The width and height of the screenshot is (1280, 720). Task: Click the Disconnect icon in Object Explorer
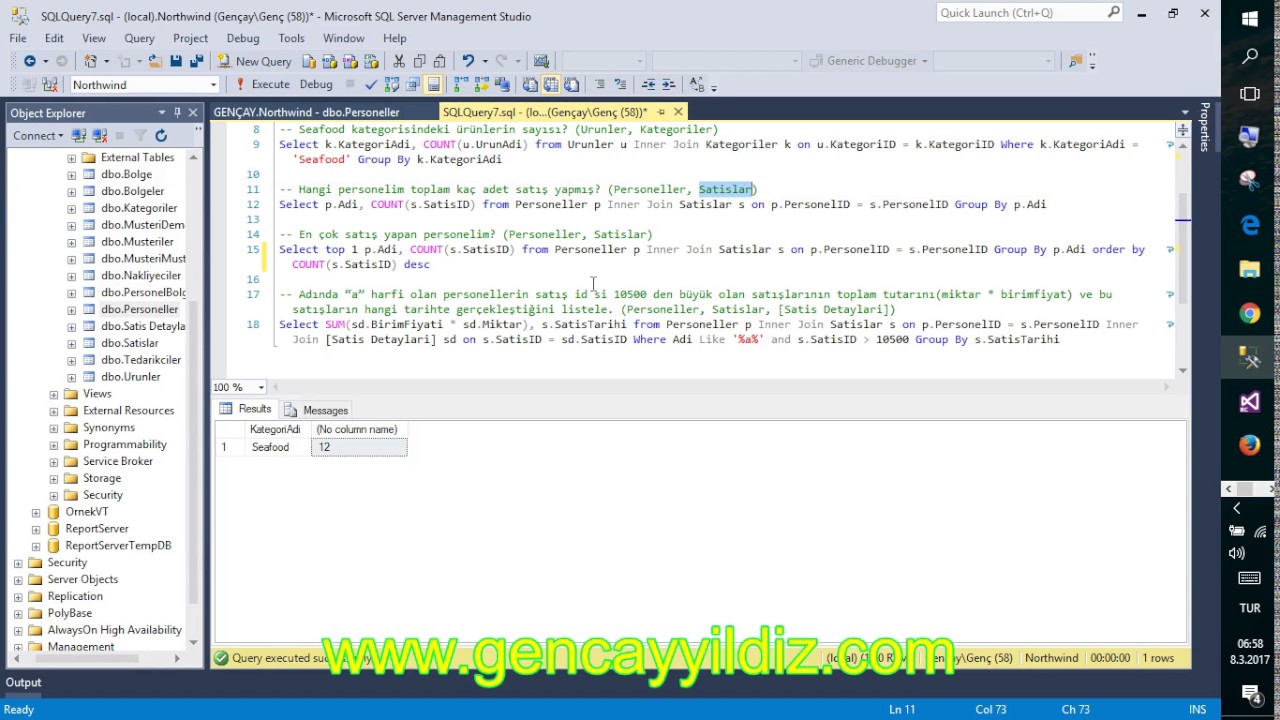coord(99,135)
